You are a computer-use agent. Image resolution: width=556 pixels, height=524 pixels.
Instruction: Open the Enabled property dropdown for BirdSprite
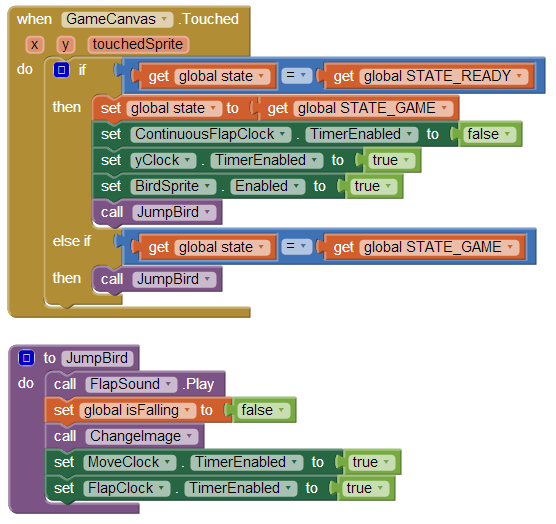(x=268, y=186)
